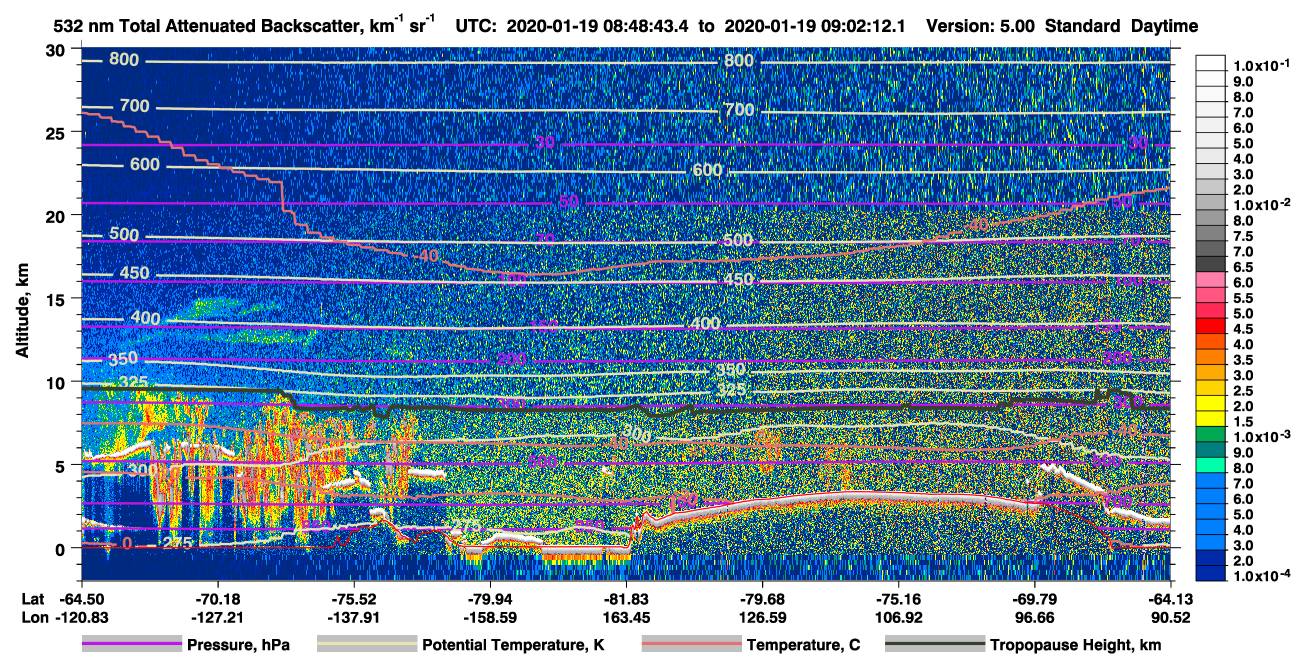Click the longitude value -137.91
1300x667 pixels.
point(353,617)
